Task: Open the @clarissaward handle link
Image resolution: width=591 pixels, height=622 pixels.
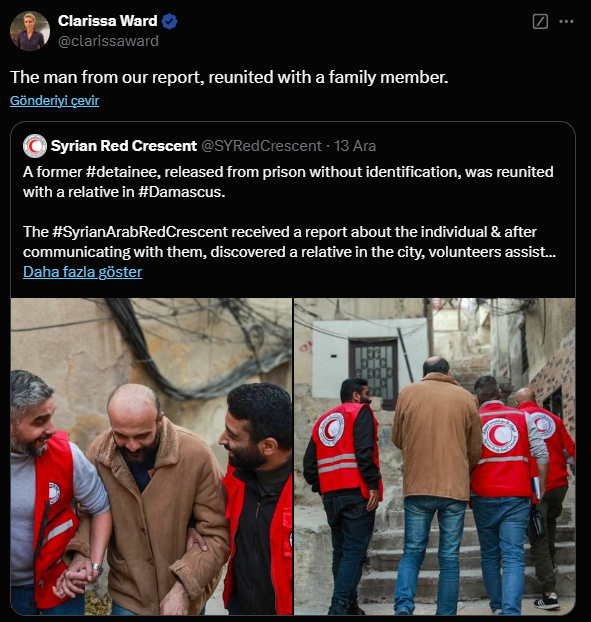Action: click(108, 41)
